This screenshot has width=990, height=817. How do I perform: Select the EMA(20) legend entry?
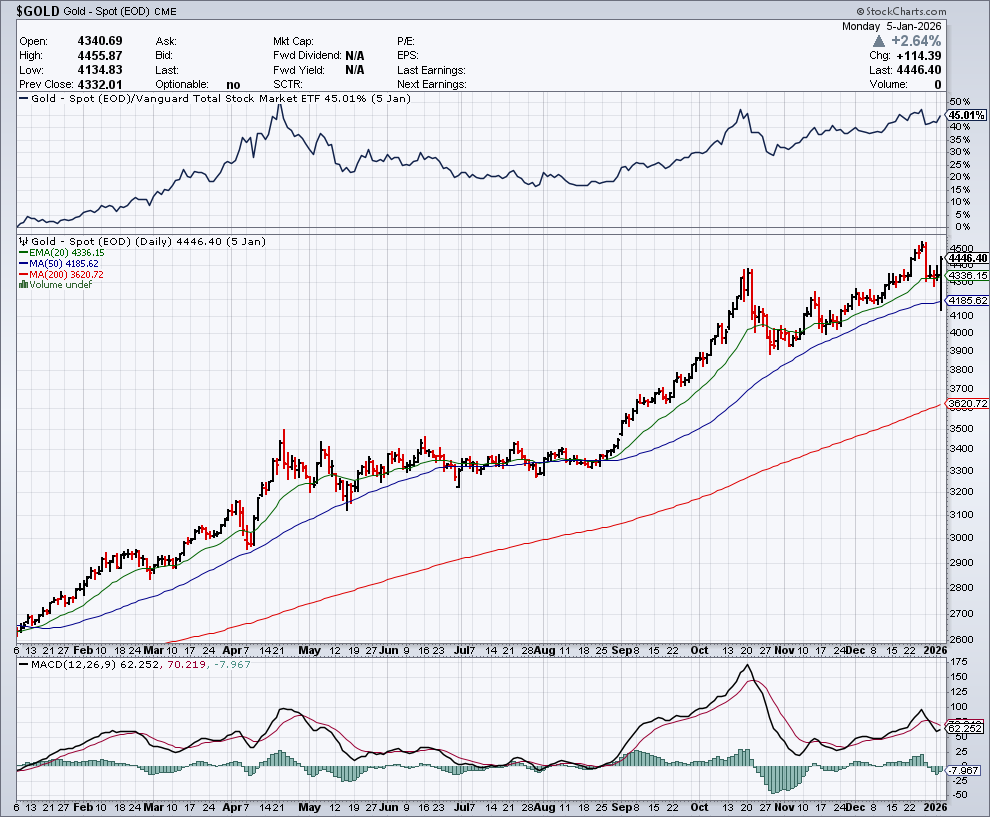click(x=62, y=253)
